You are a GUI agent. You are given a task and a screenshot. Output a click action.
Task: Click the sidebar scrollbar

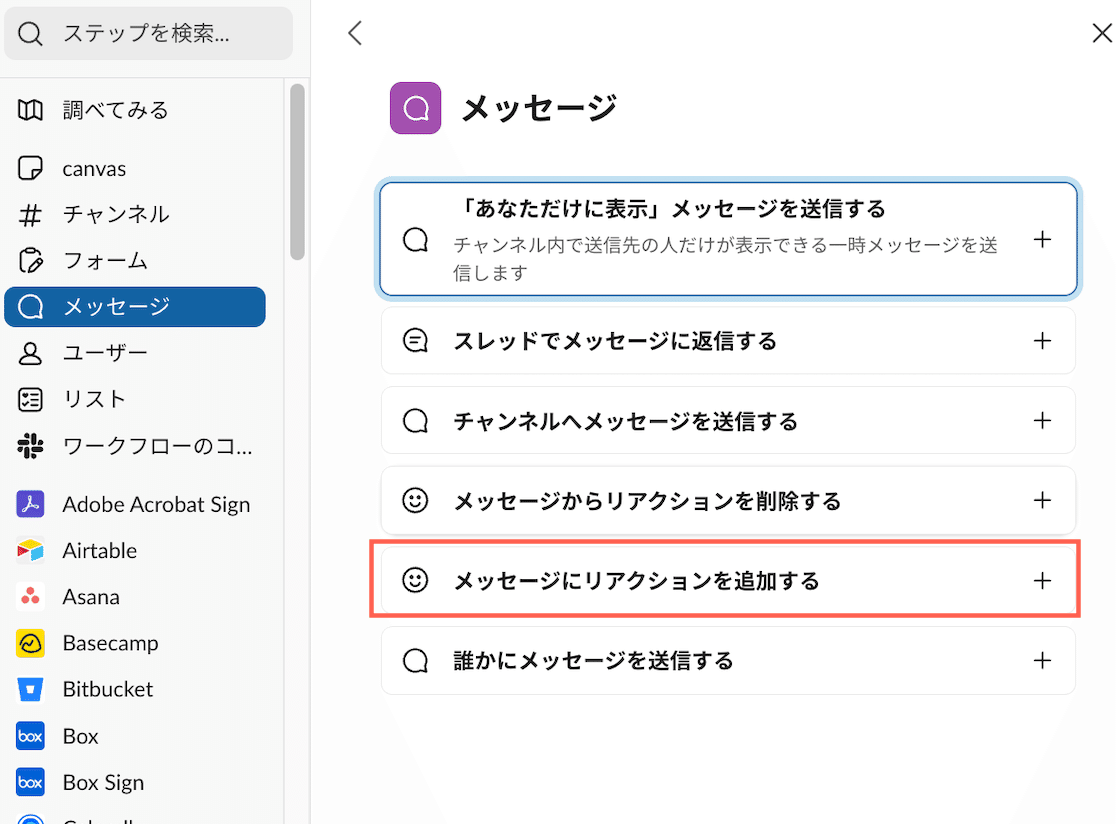click(296, 180)
